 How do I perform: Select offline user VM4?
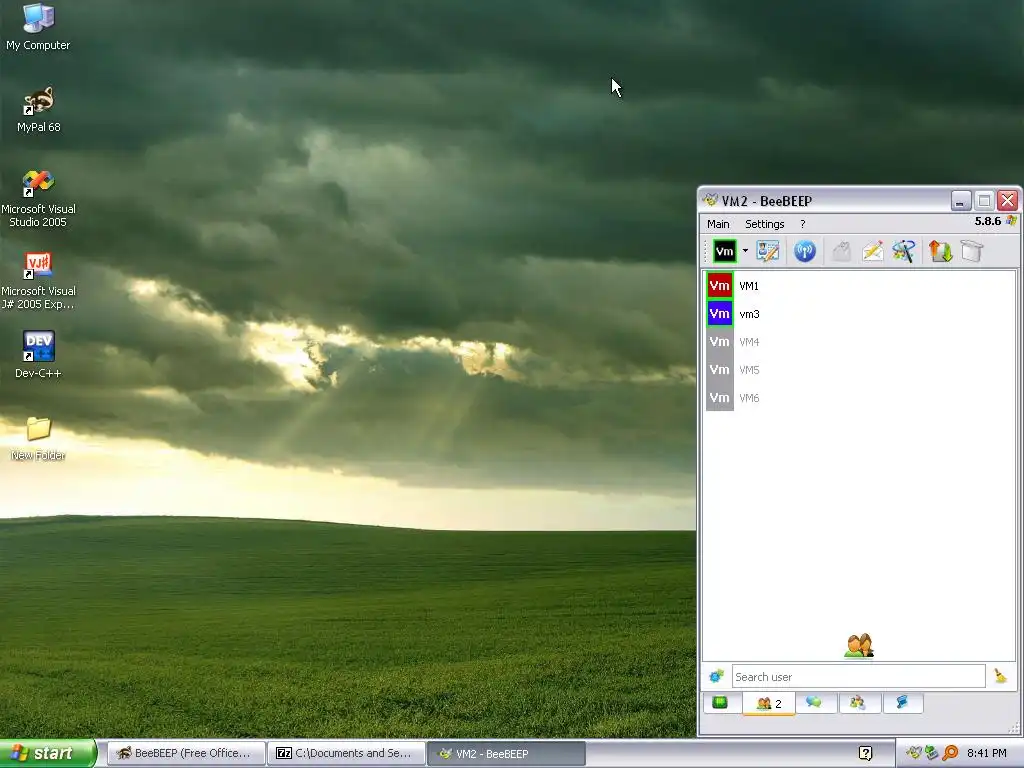(x=860, y=342)
